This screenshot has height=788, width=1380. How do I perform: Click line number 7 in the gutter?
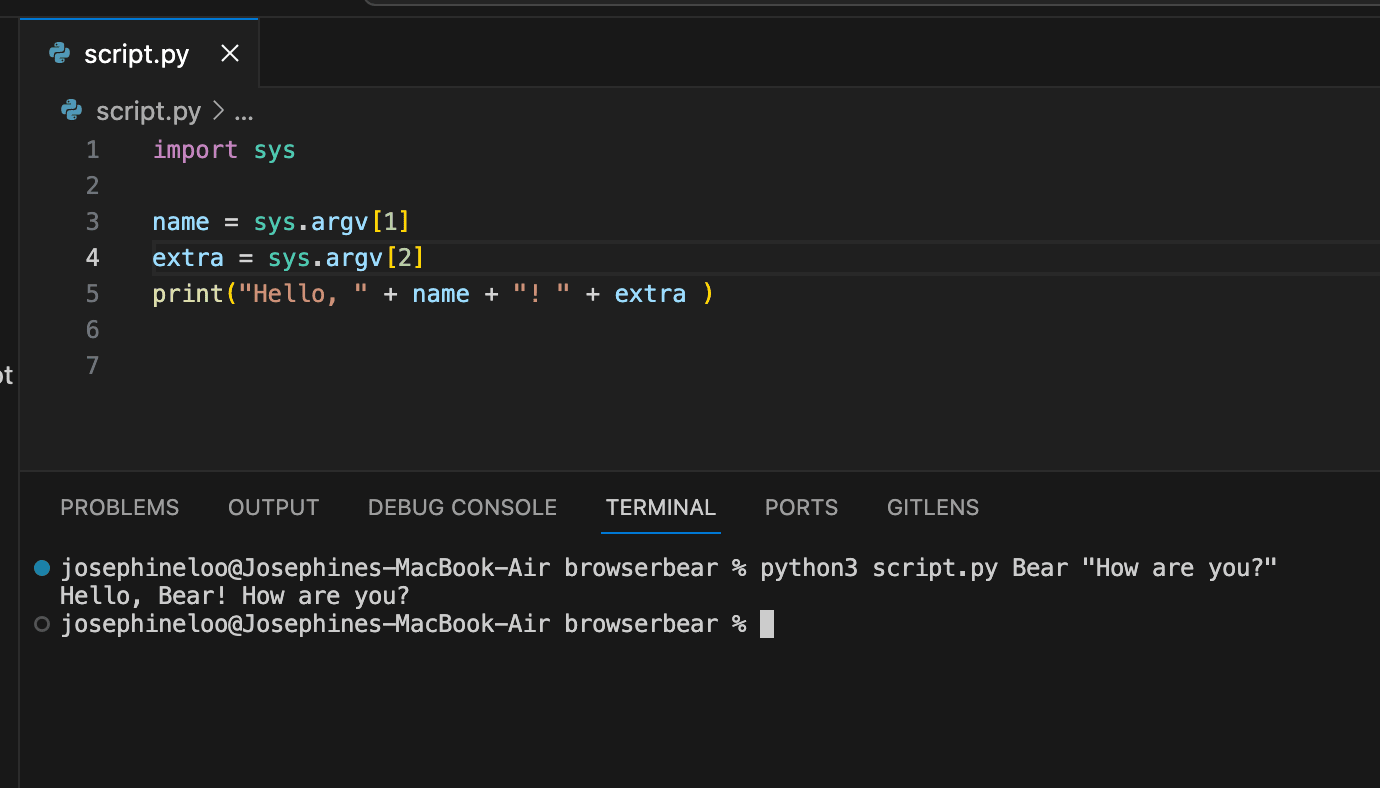[93, 366]
